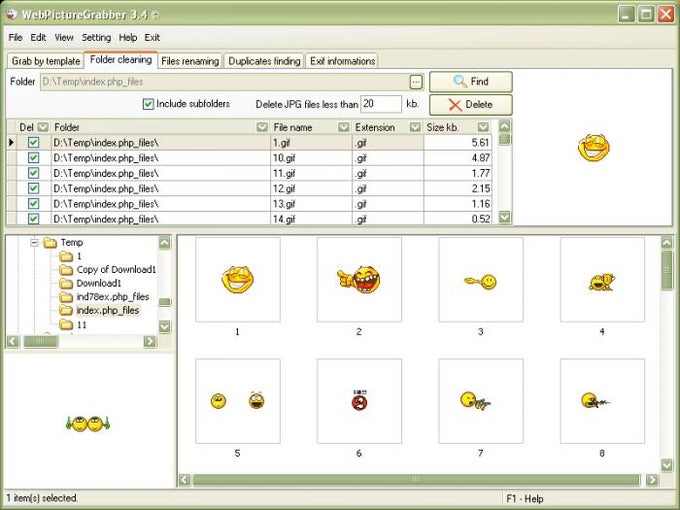This screenshot has height=510, width=680.
Task: Click folder tree scroll right arrow
Action: pyautogui.click(x=150, y=341)
